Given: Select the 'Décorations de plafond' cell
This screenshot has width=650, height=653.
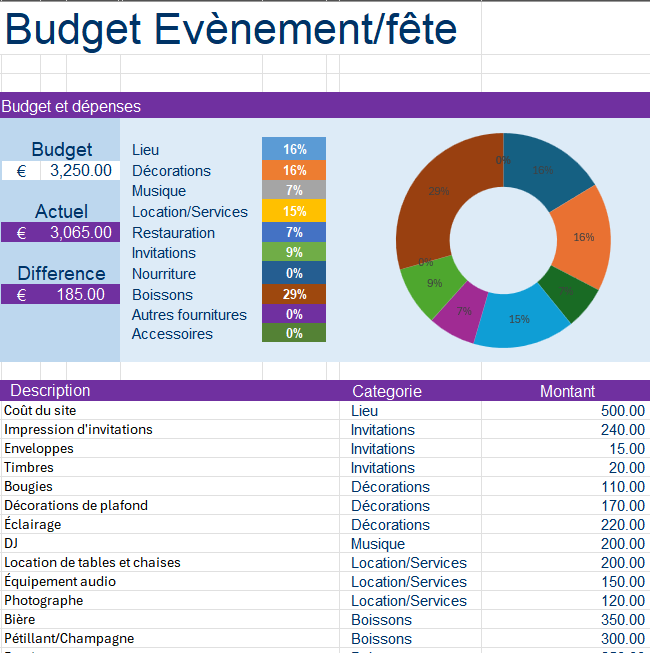Looking at the screenshot, I should (x=170, y=505).
